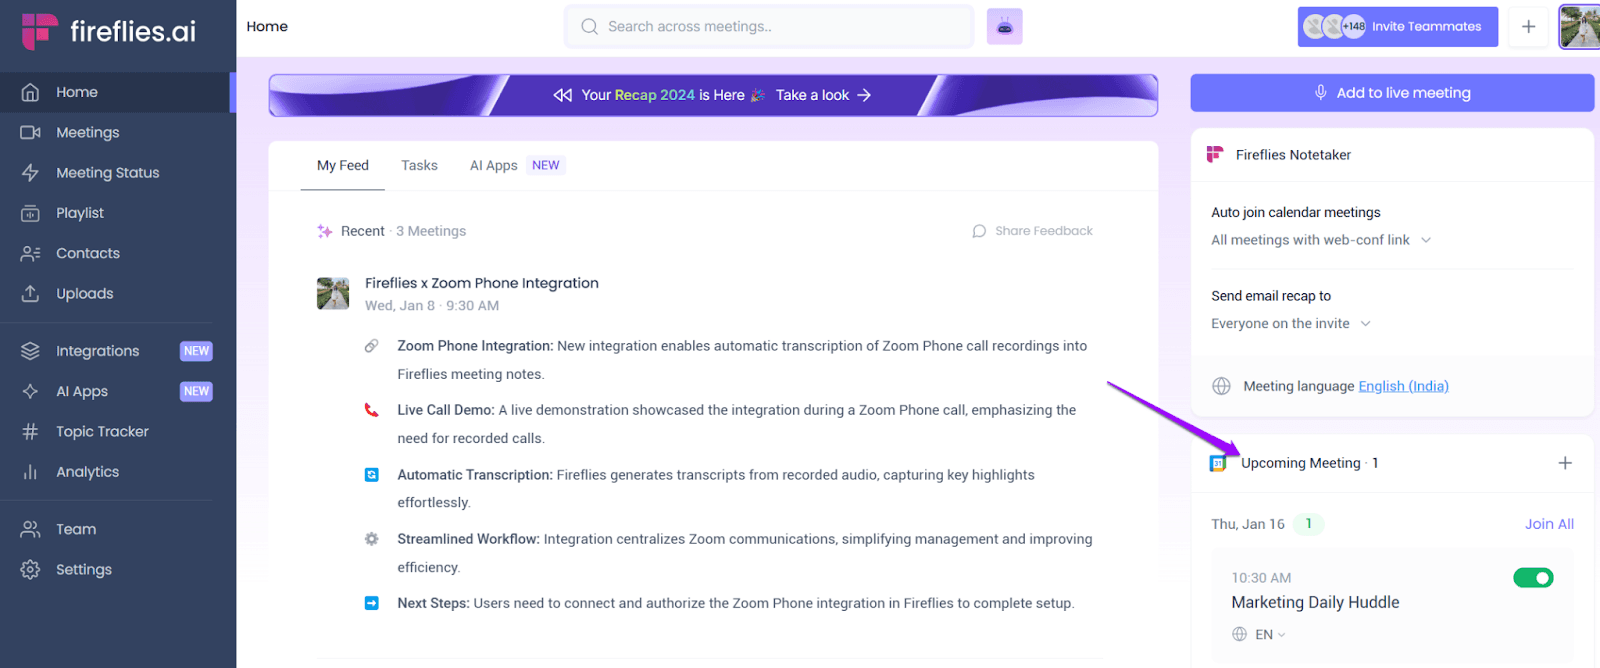Expand Everyone on the invite dropdown

click(1291, 324)
